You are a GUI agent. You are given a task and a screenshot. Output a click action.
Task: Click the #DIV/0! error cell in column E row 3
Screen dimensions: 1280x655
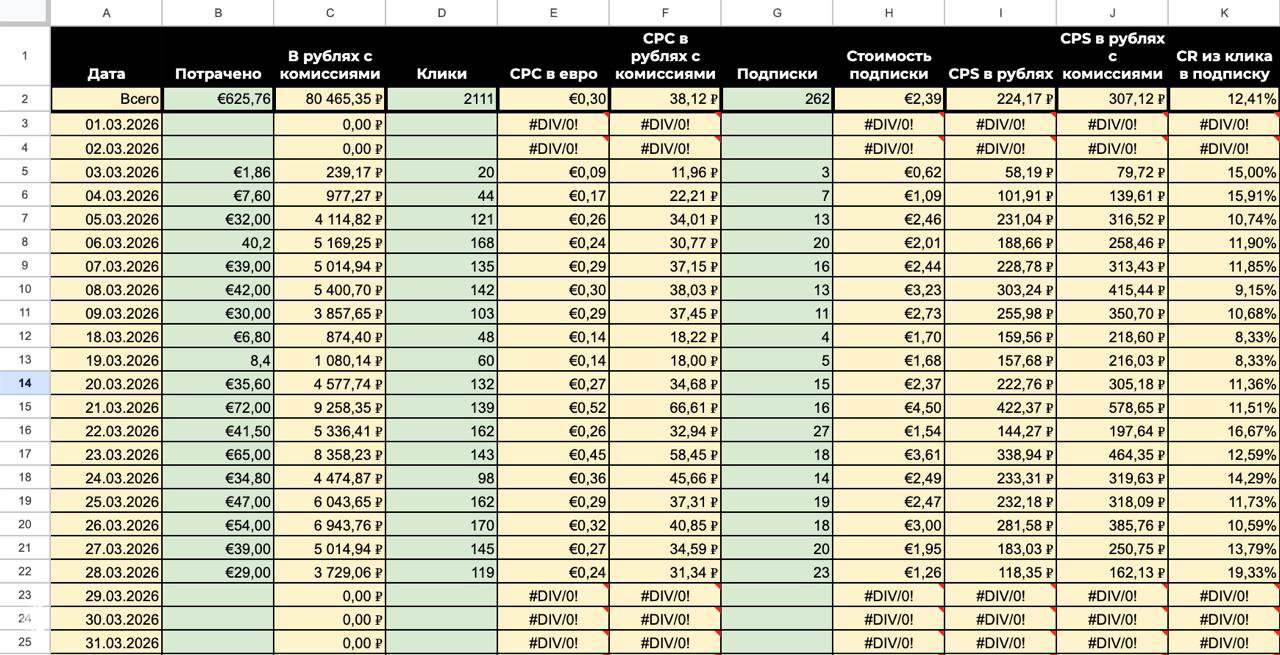coord(553,123)
